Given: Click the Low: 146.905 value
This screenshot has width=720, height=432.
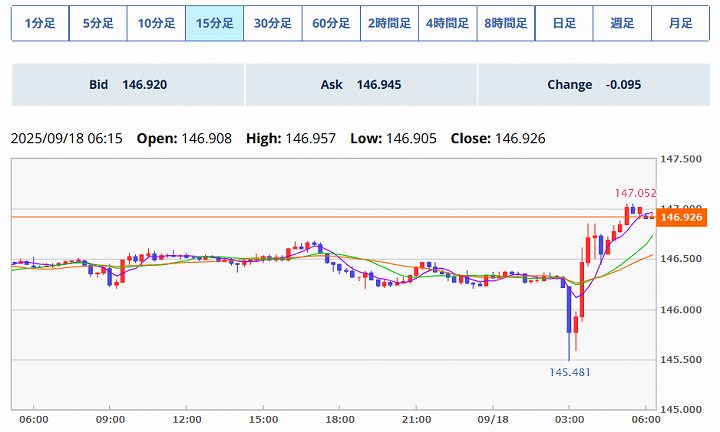Looking at the screenshot, I should click(x=393, y=138).
